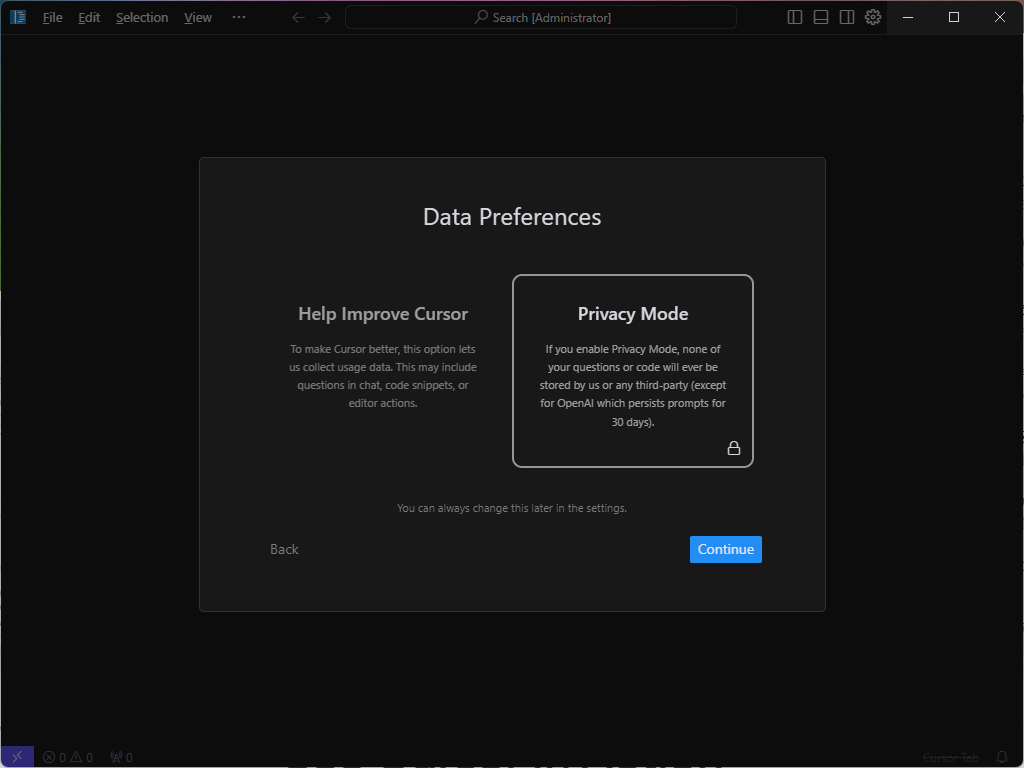Click the Data Preferences heading
The width and height of the screenshot is (1024, 768).
point(512,217)
